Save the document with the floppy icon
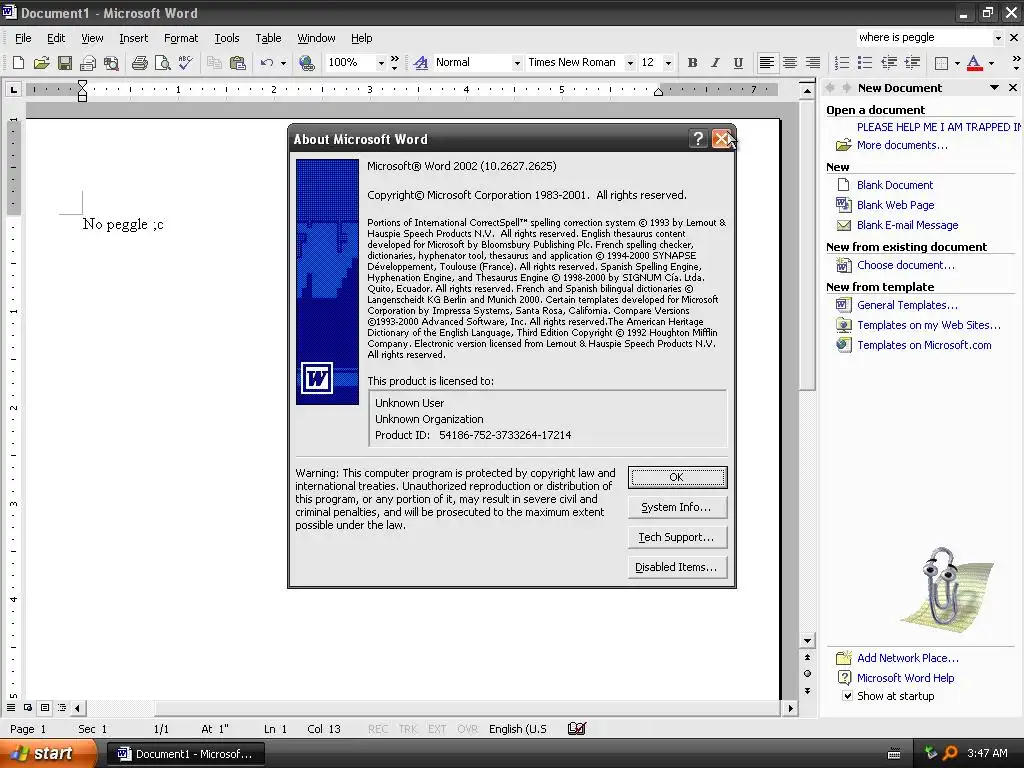The width and height of the screenshot is (1024, 768). click(65, 63)
